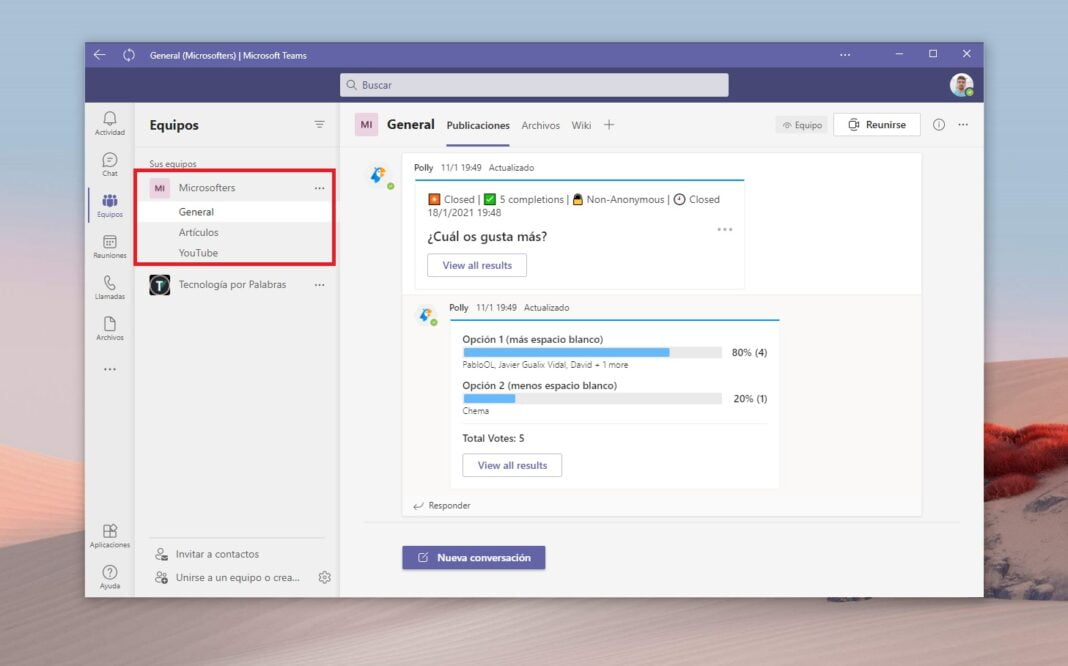Viewport: 1068px width, 666px height.
Task: Switch to the Wiki tab
Action: (x=581, y=126)
